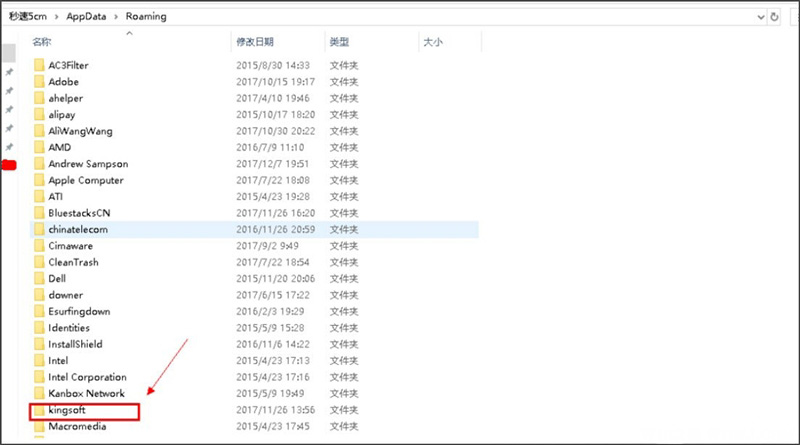Image resolution: width=800 pixels, height=445 pixels.
Task: Click date 2015/8/30 14:33 in AC3Filter row
Action: 273,65
